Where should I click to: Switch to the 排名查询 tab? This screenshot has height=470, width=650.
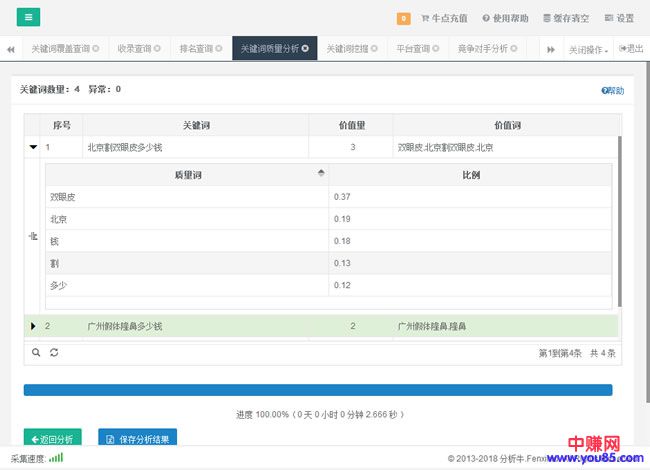pos(200,48)
